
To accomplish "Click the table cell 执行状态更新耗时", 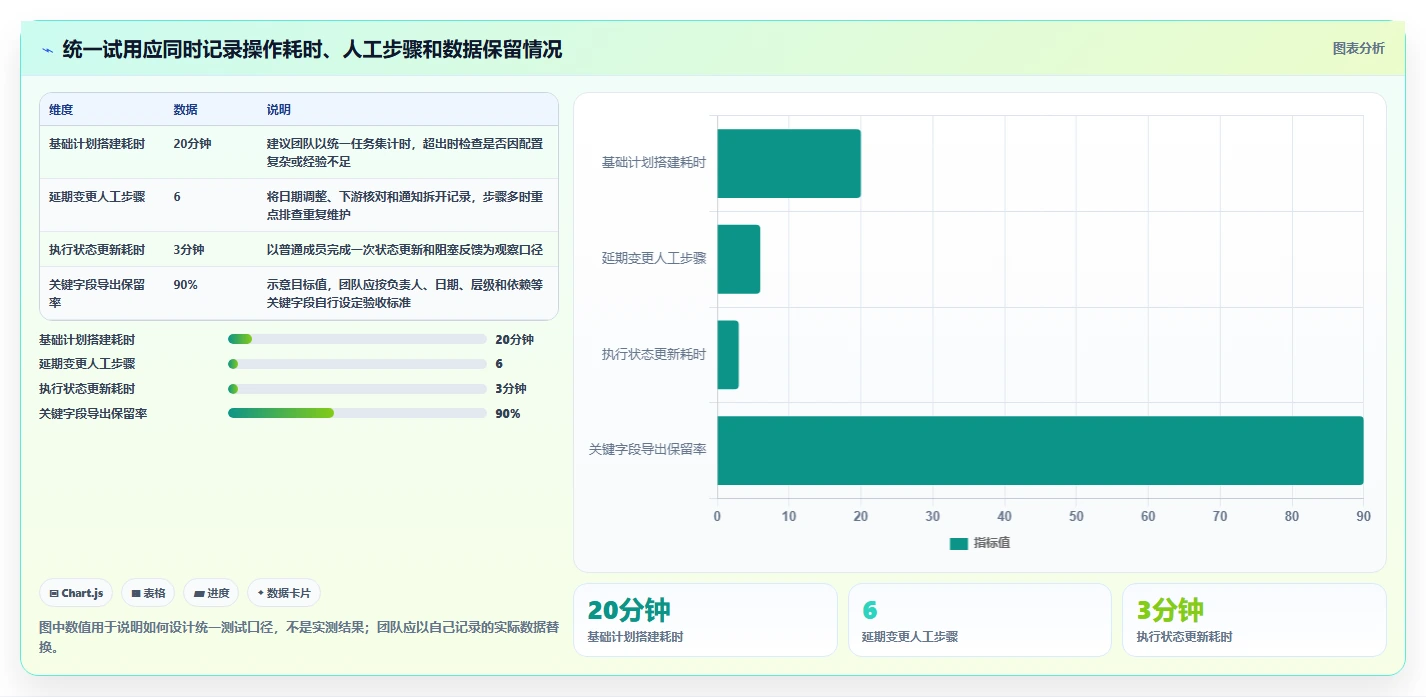I will click(97, 250).
